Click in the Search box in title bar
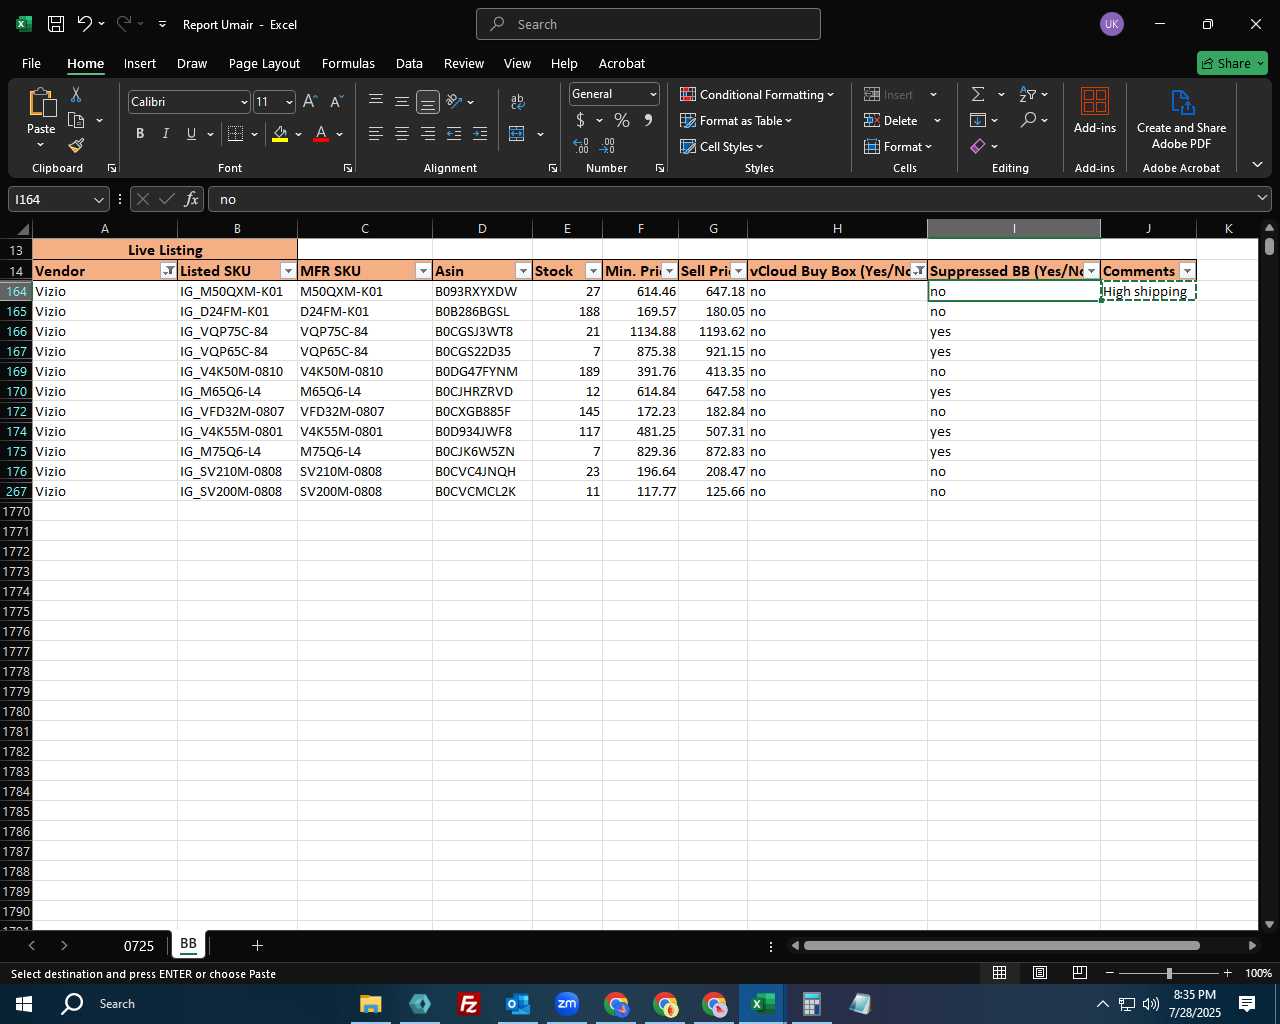Viewport: 1280px width, 1024px height. click(648, 24)
